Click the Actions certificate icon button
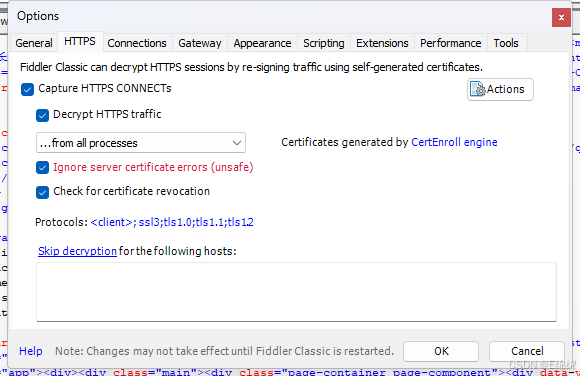Image resolution: width=580 pixels, height=376 pixels. (500, 89)
